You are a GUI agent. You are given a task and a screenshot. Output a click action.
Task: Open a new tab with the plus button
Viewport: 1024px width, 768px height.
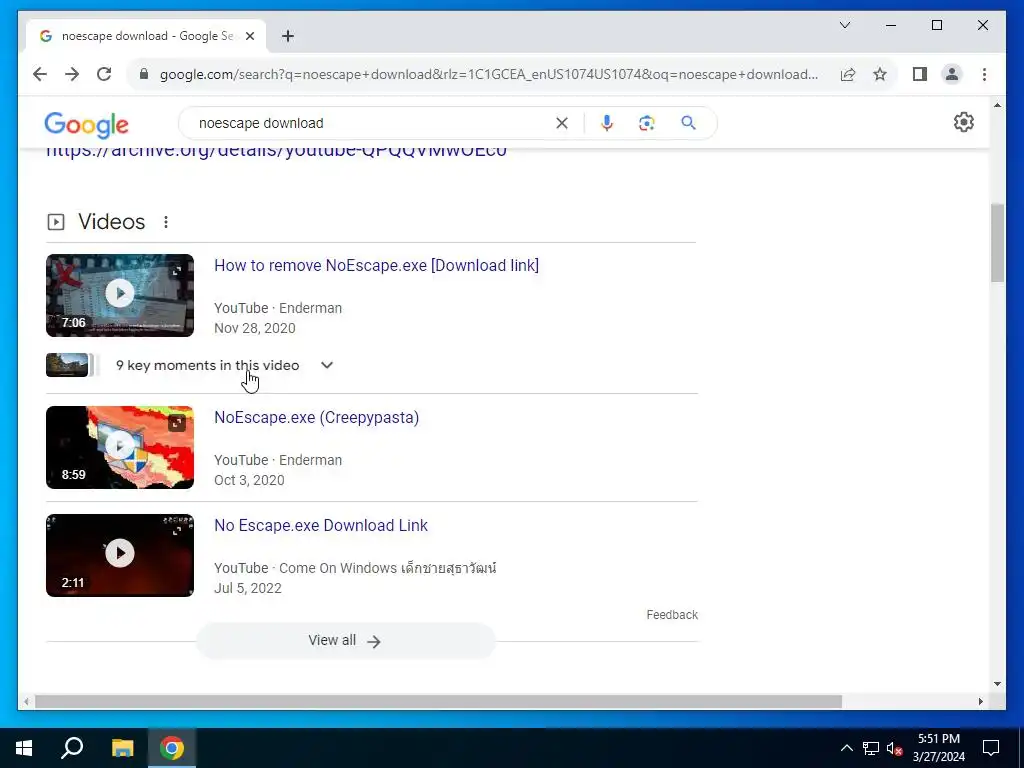pos(288,36)
